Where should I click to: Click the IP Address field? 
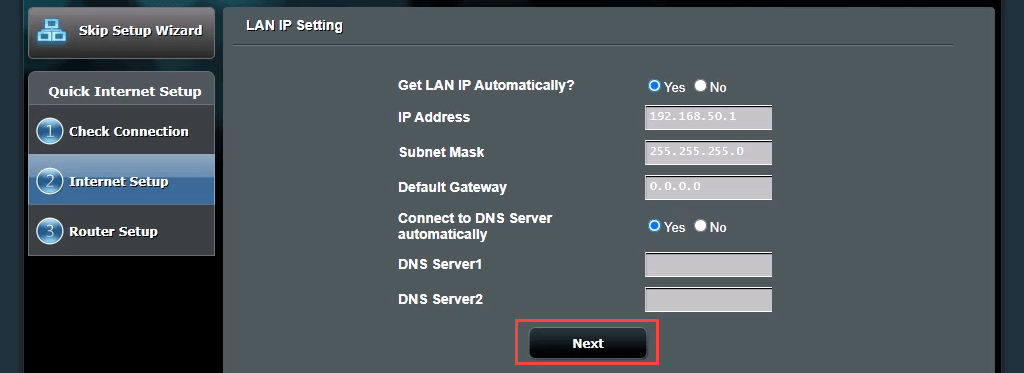709,118
